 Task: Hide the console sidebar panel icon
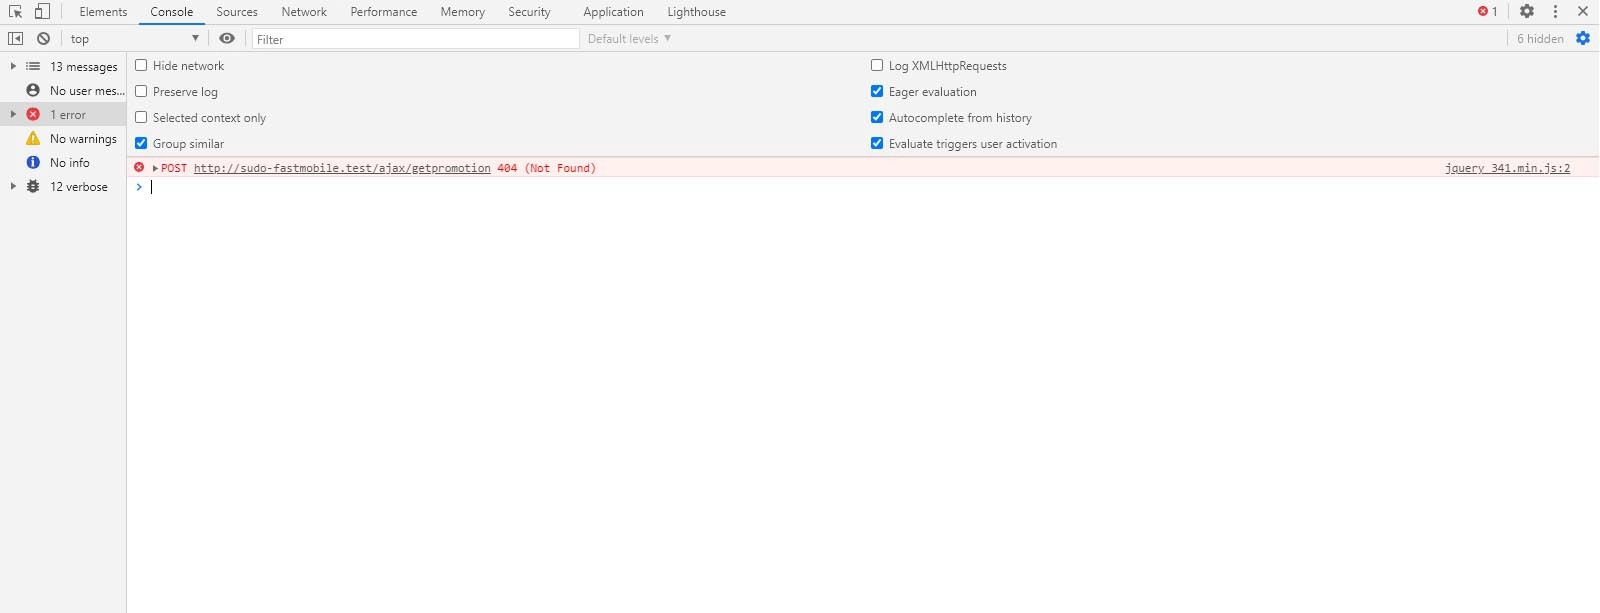(x=16, y=39)
